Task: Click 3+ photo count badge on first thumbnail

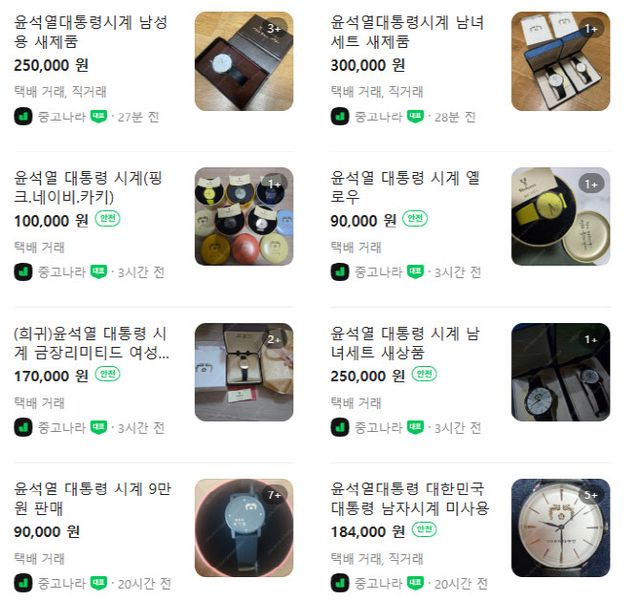Action: [274, 29]
